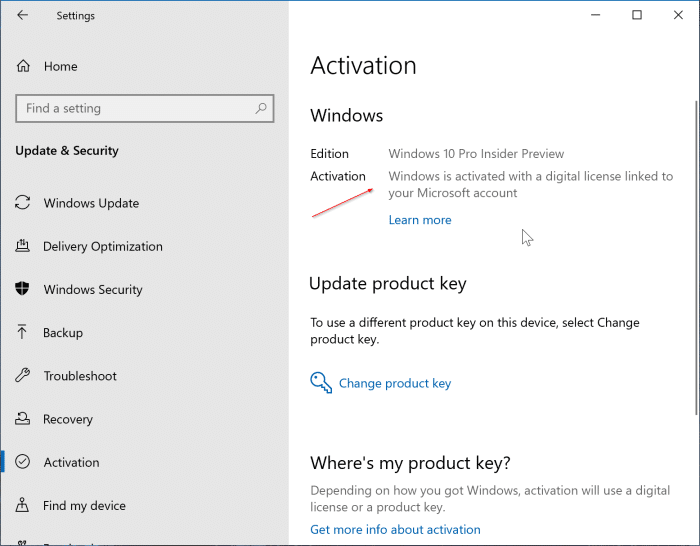
Task: Click the back arrow in Settings
Action: coord(22,15)
